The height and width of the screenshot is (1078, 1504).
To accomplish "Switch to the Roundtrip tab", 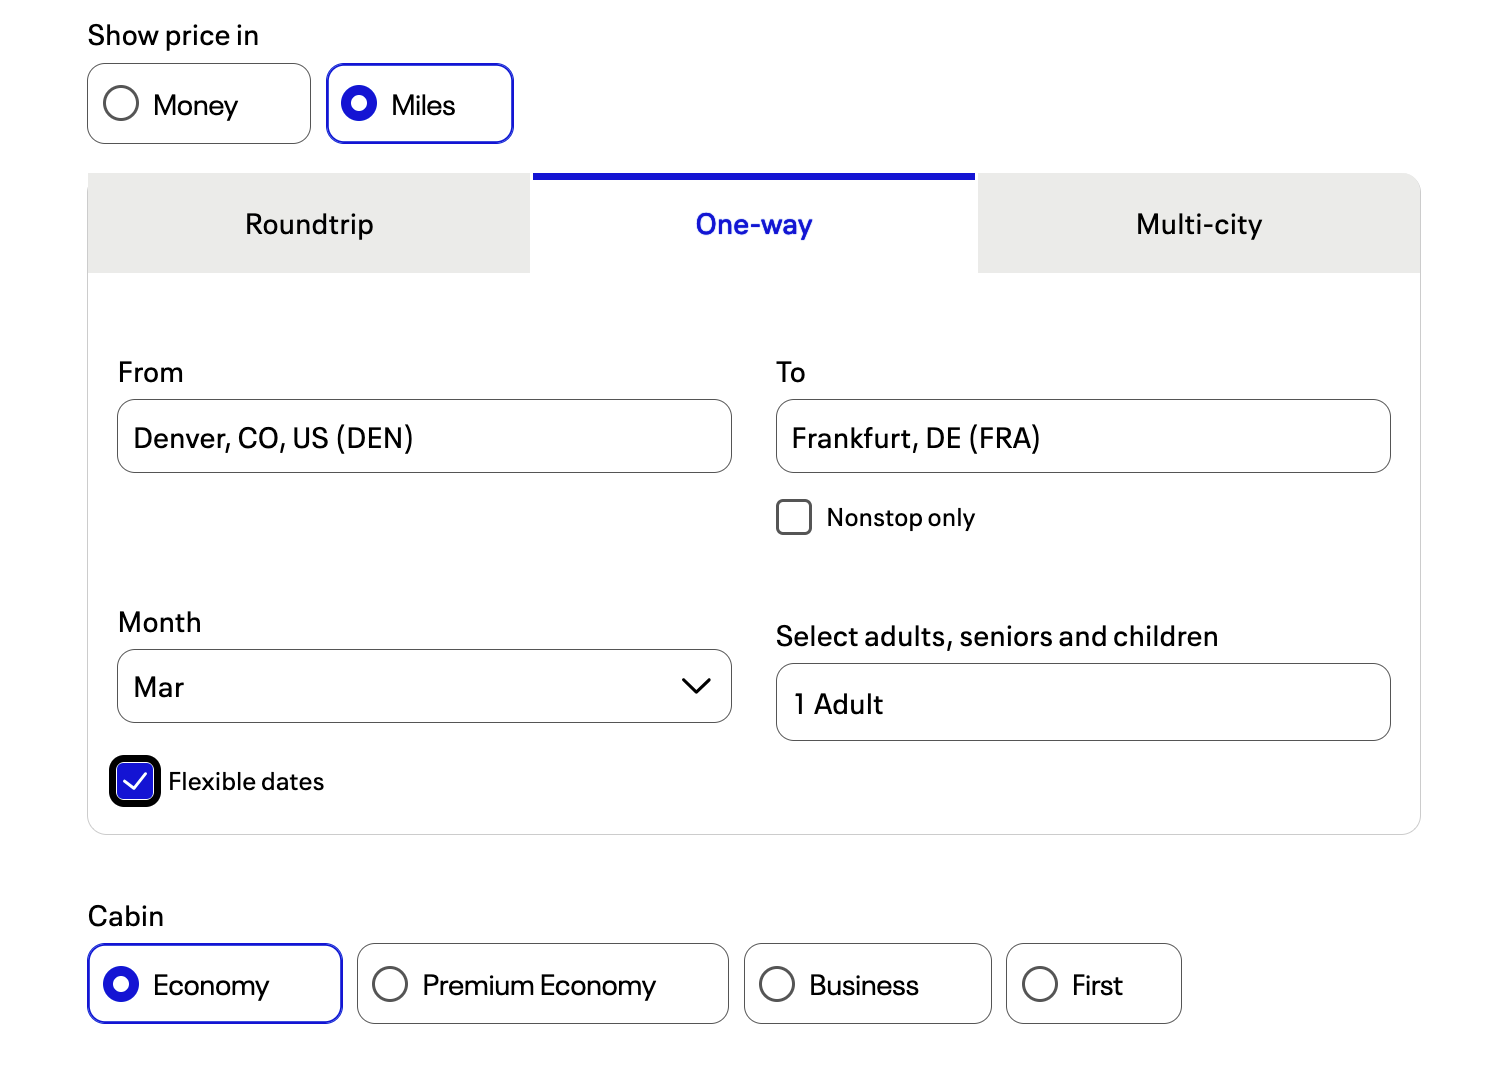I will coord(308,224).
